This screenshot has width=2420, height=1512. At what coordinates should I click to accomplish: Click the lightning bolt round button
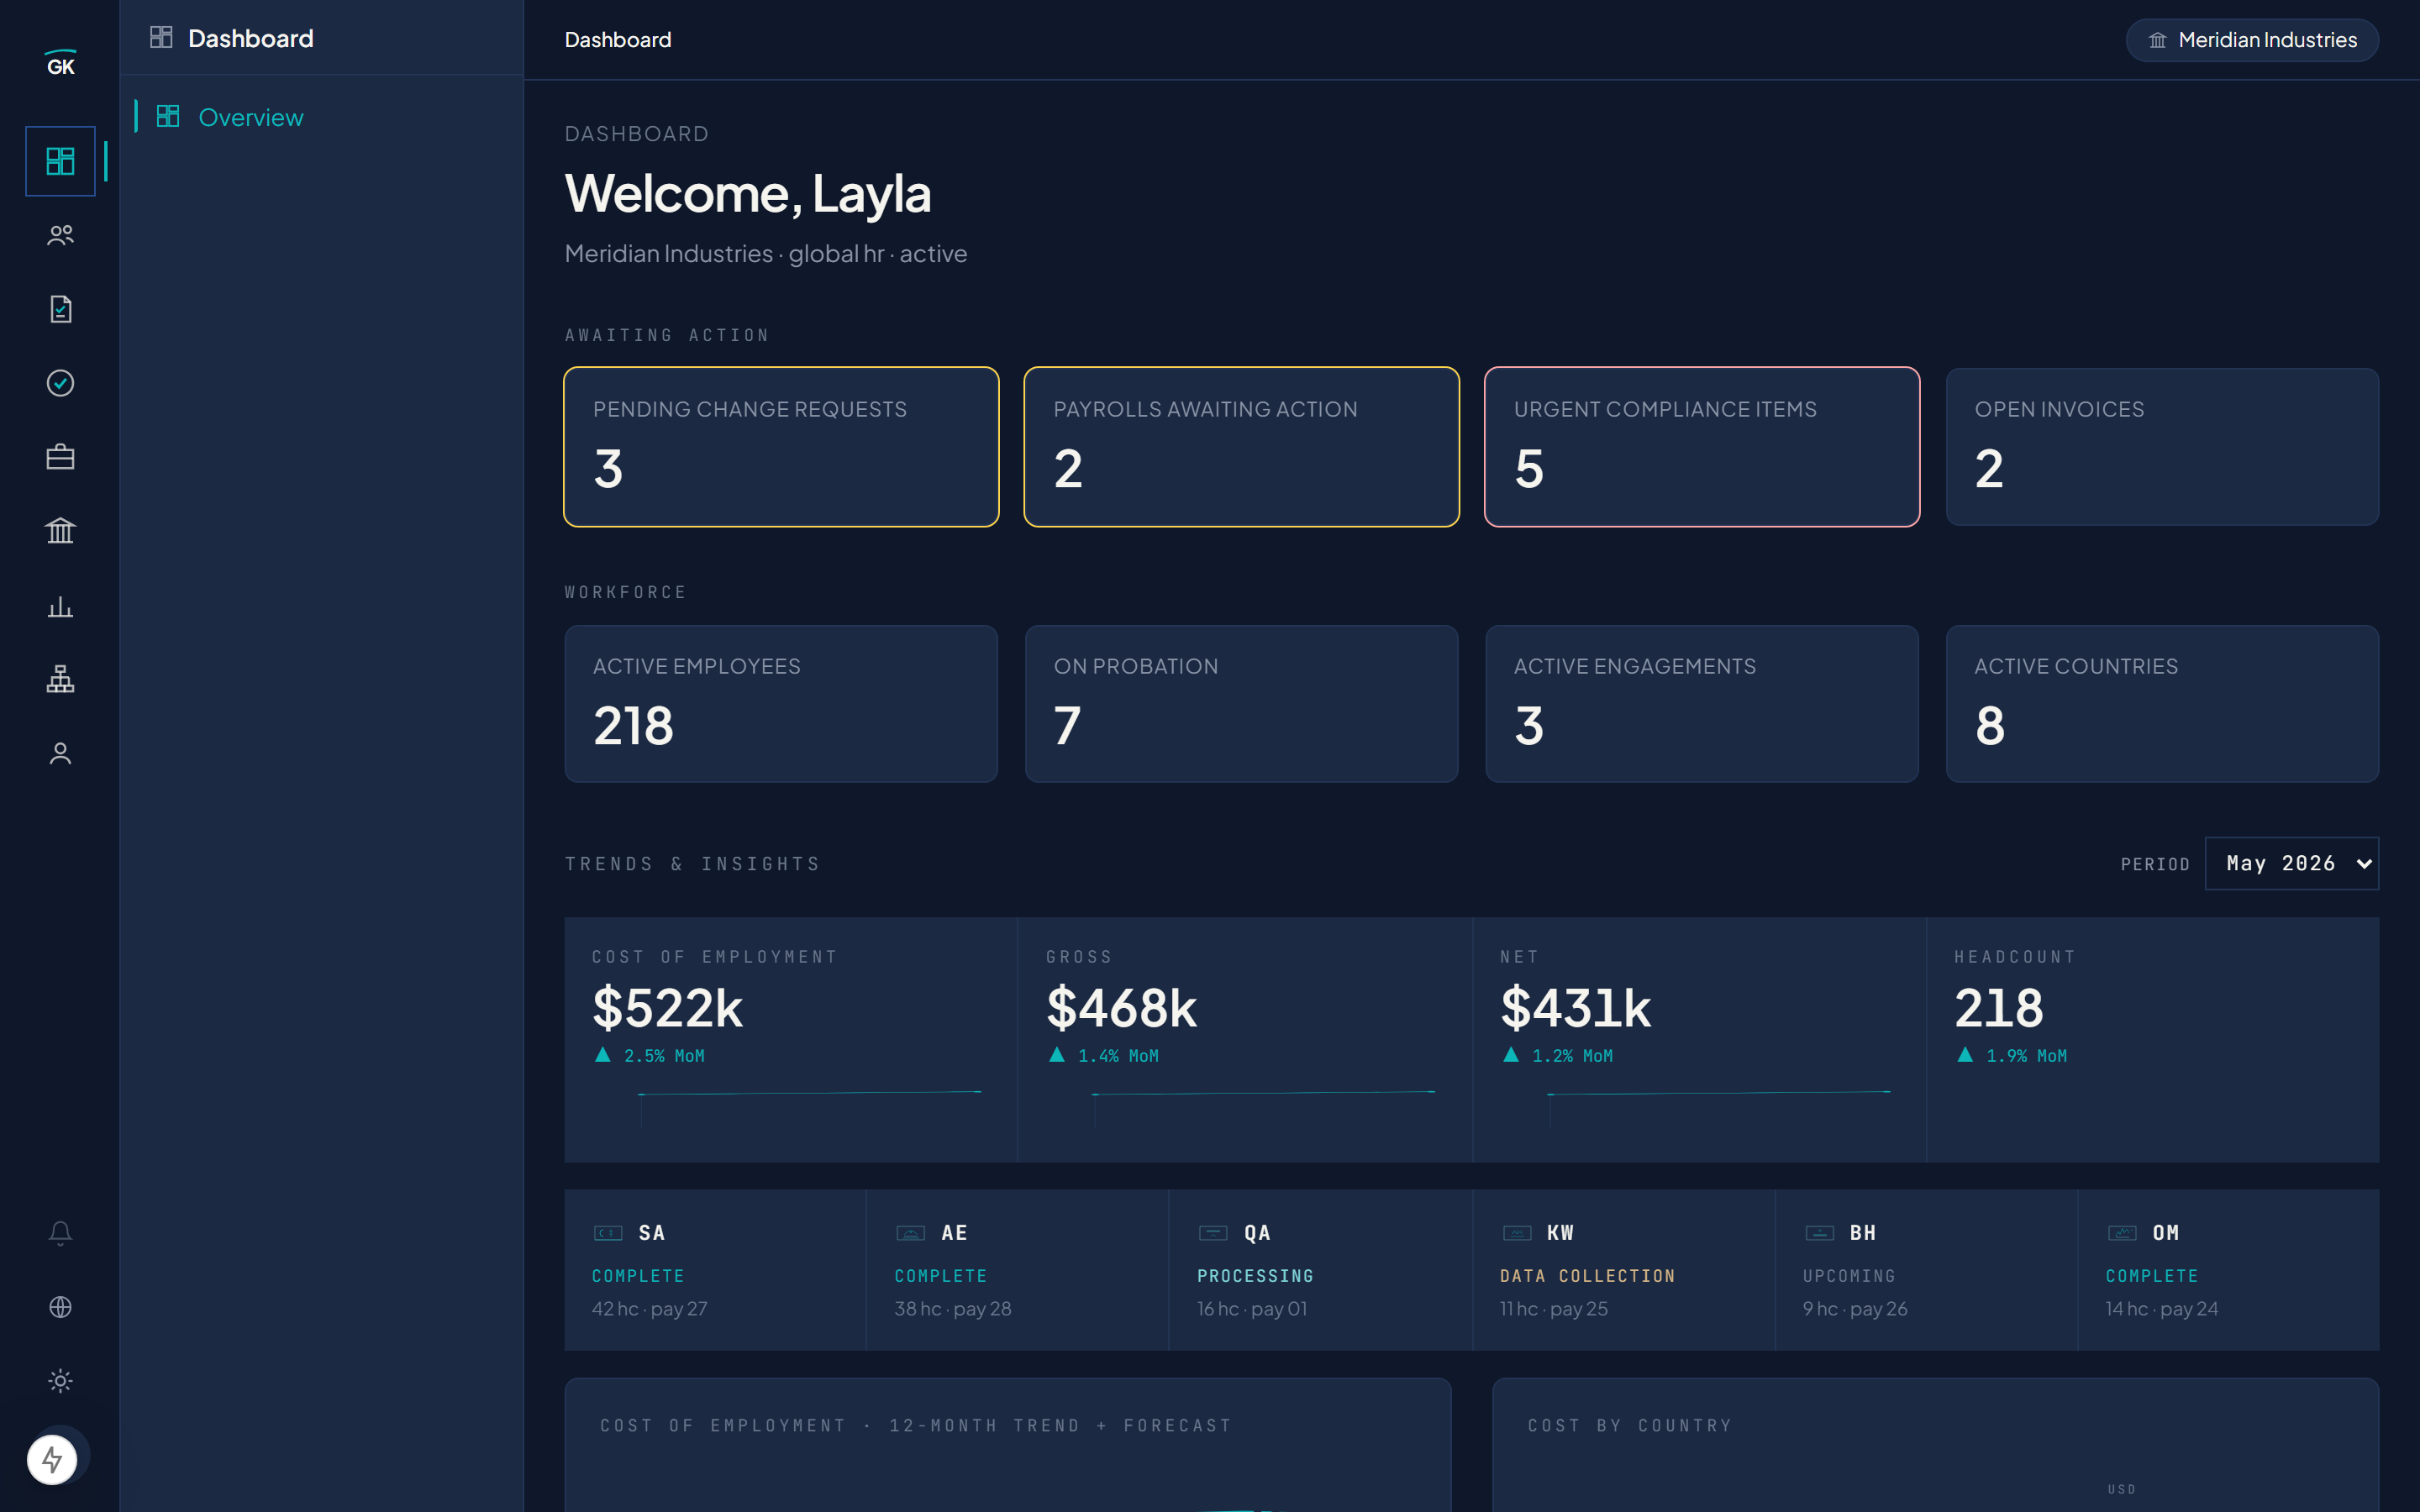(52, 1460)
